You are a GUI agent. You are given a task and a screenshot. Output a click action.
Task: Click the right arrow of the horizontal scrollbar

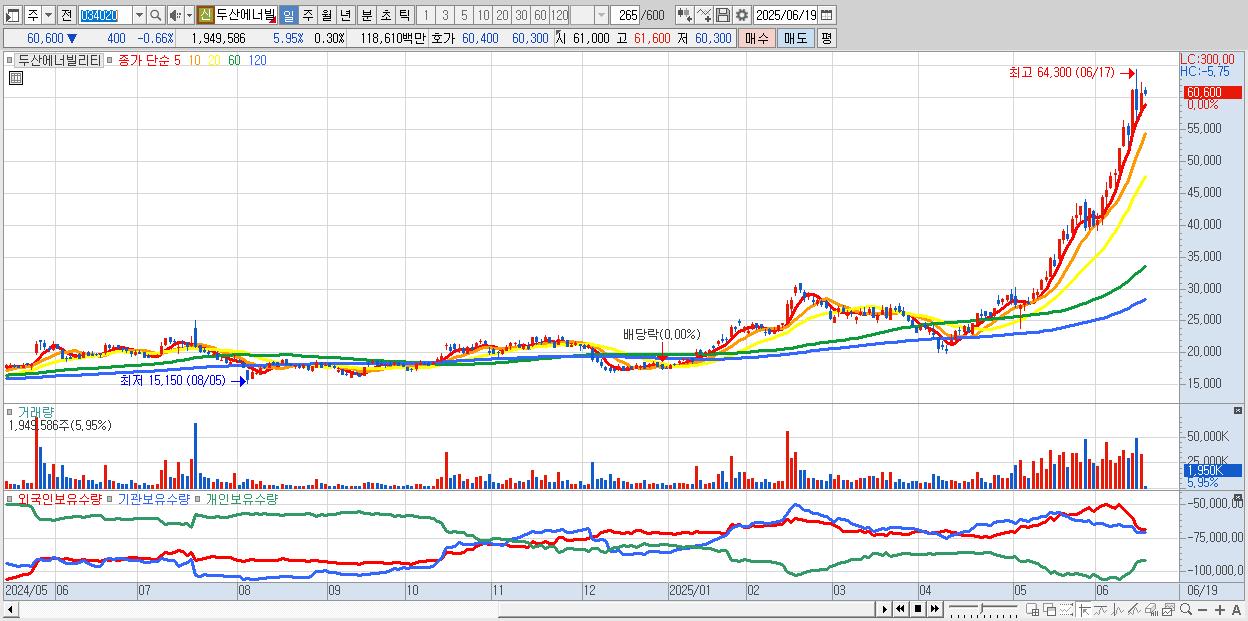point(885,609)
